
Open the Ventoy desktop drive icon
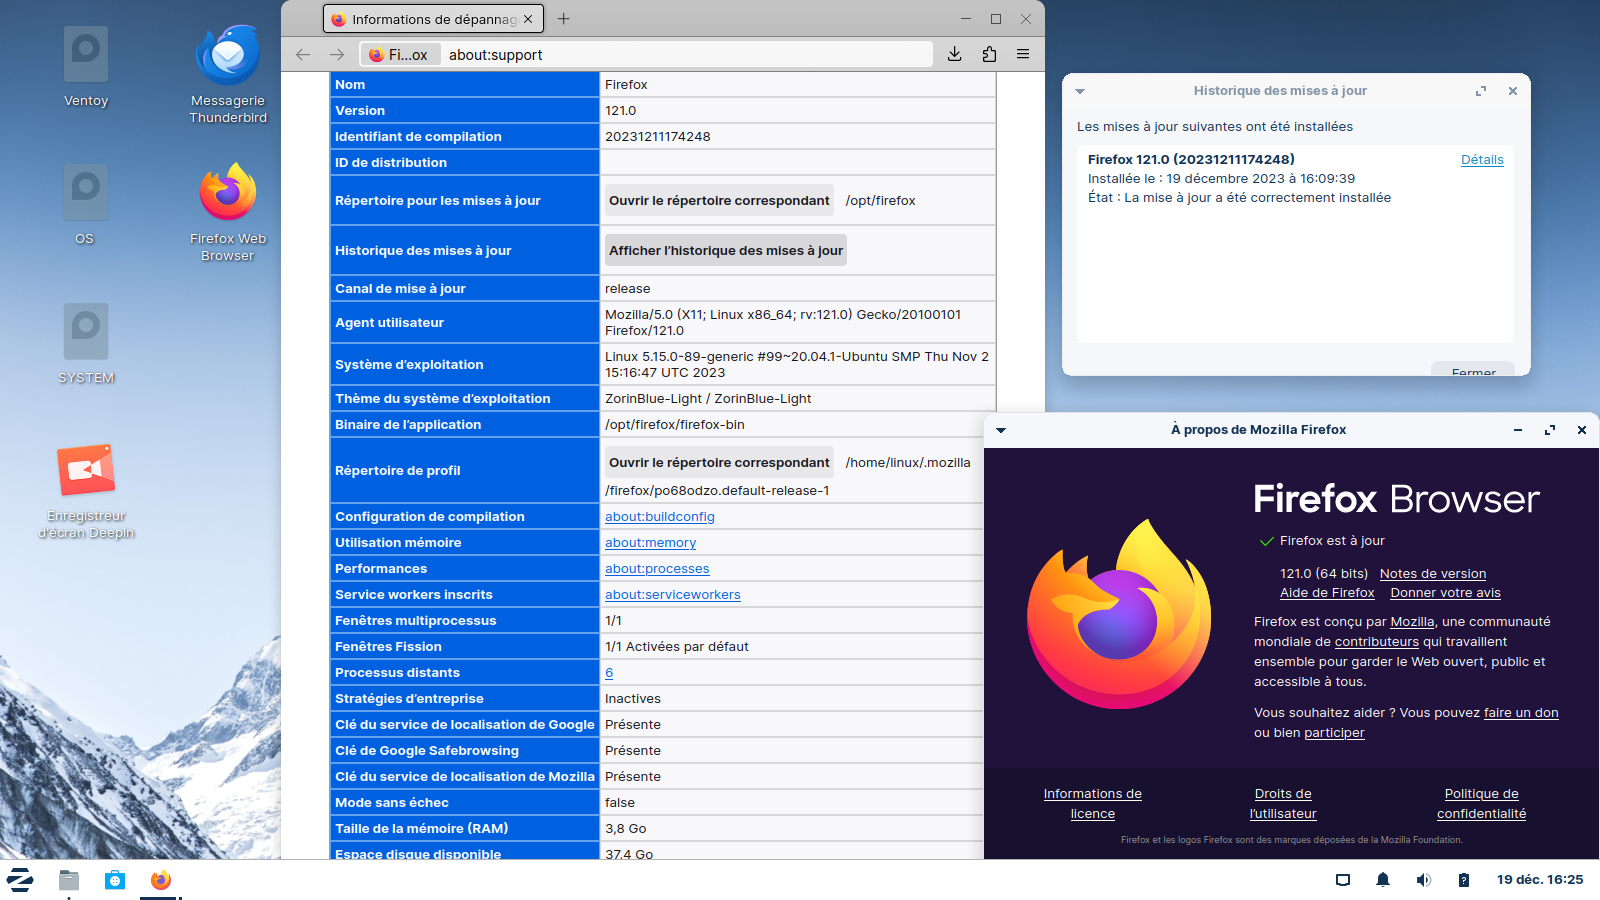(86, 66)
